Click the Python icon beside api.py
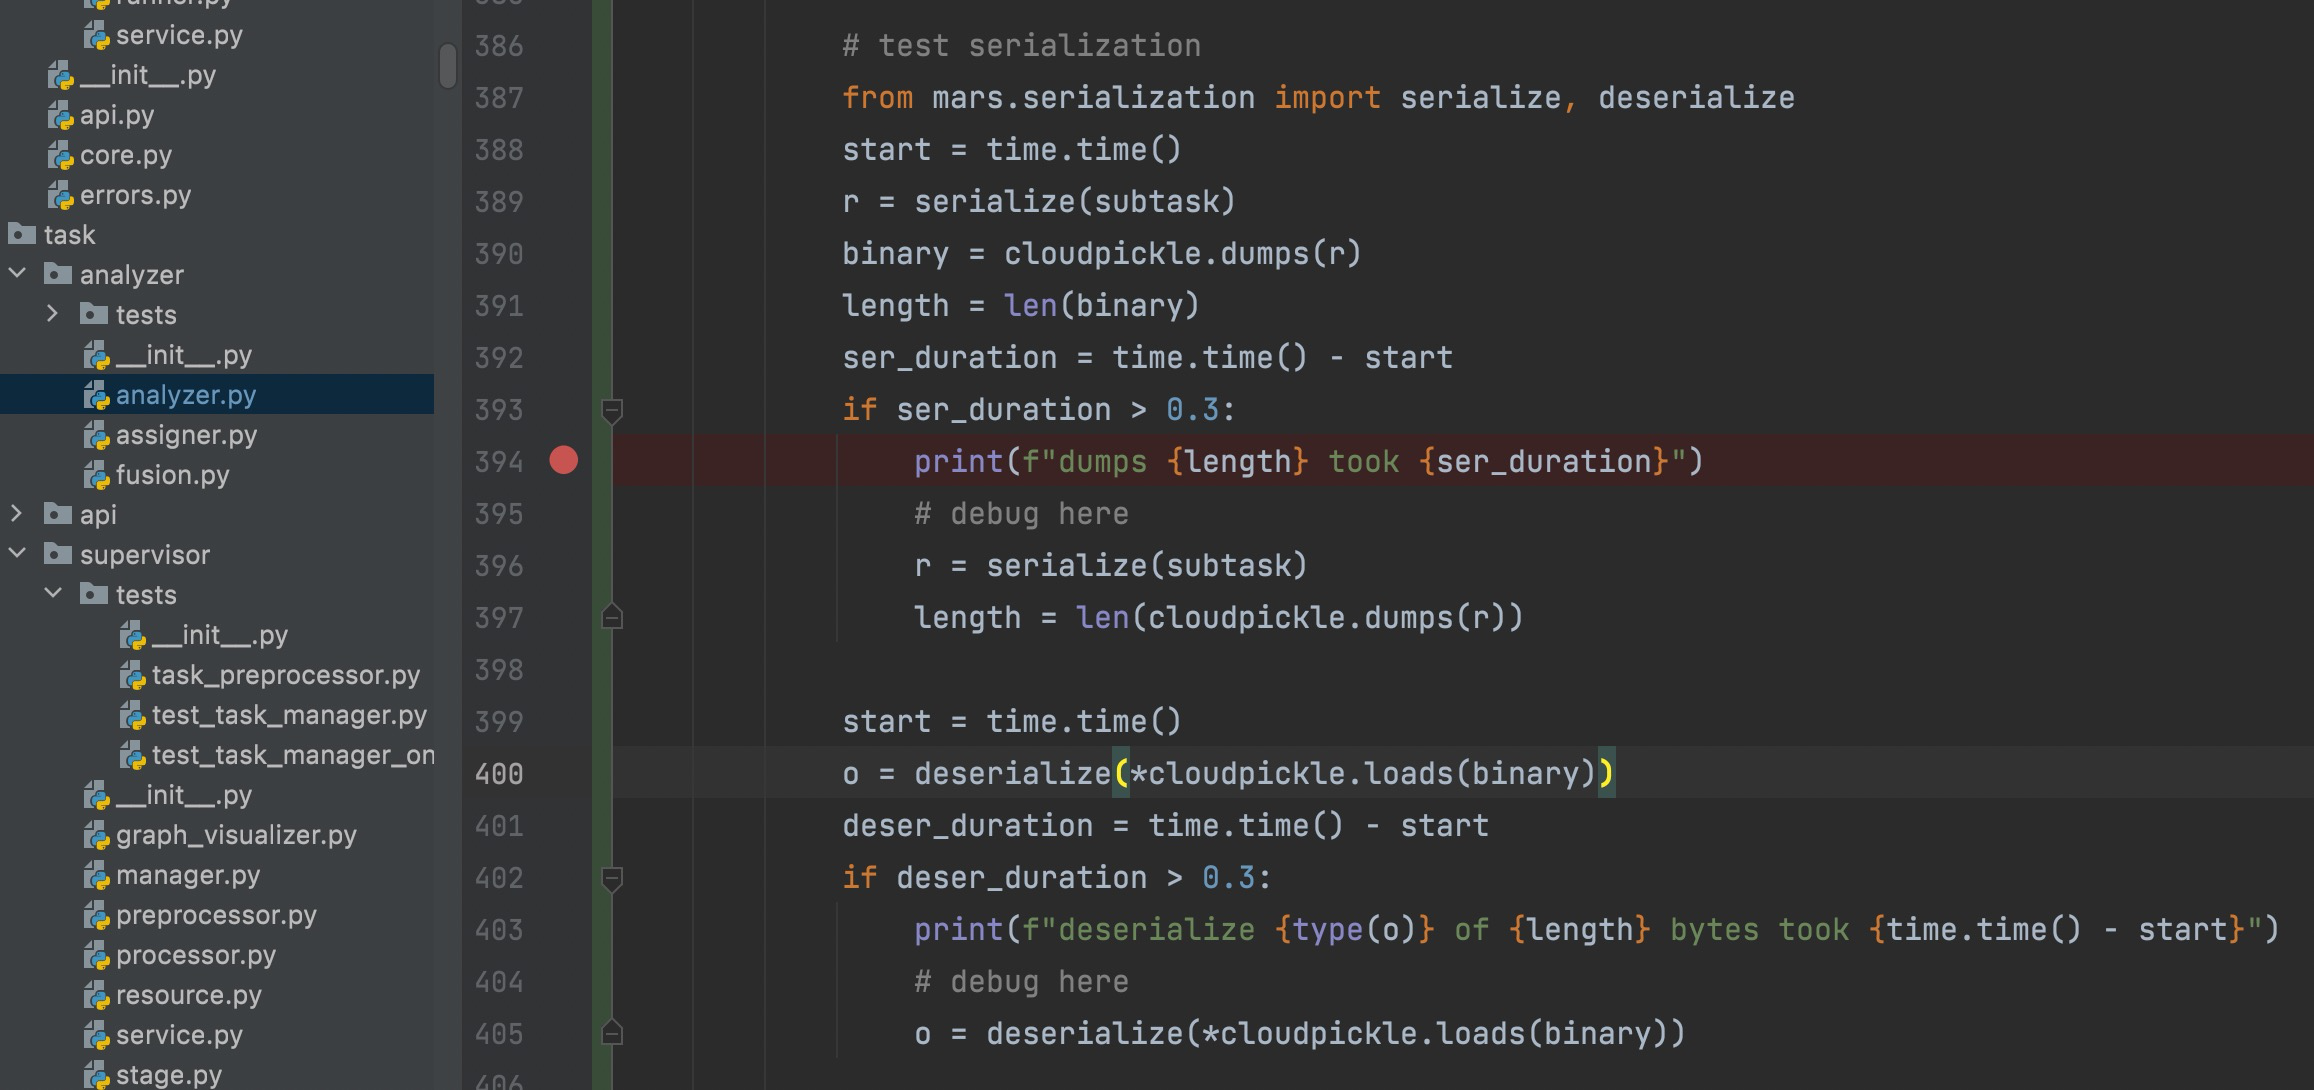The width and height of the screenshot is (2314, 1090). (x=61, y=116)
